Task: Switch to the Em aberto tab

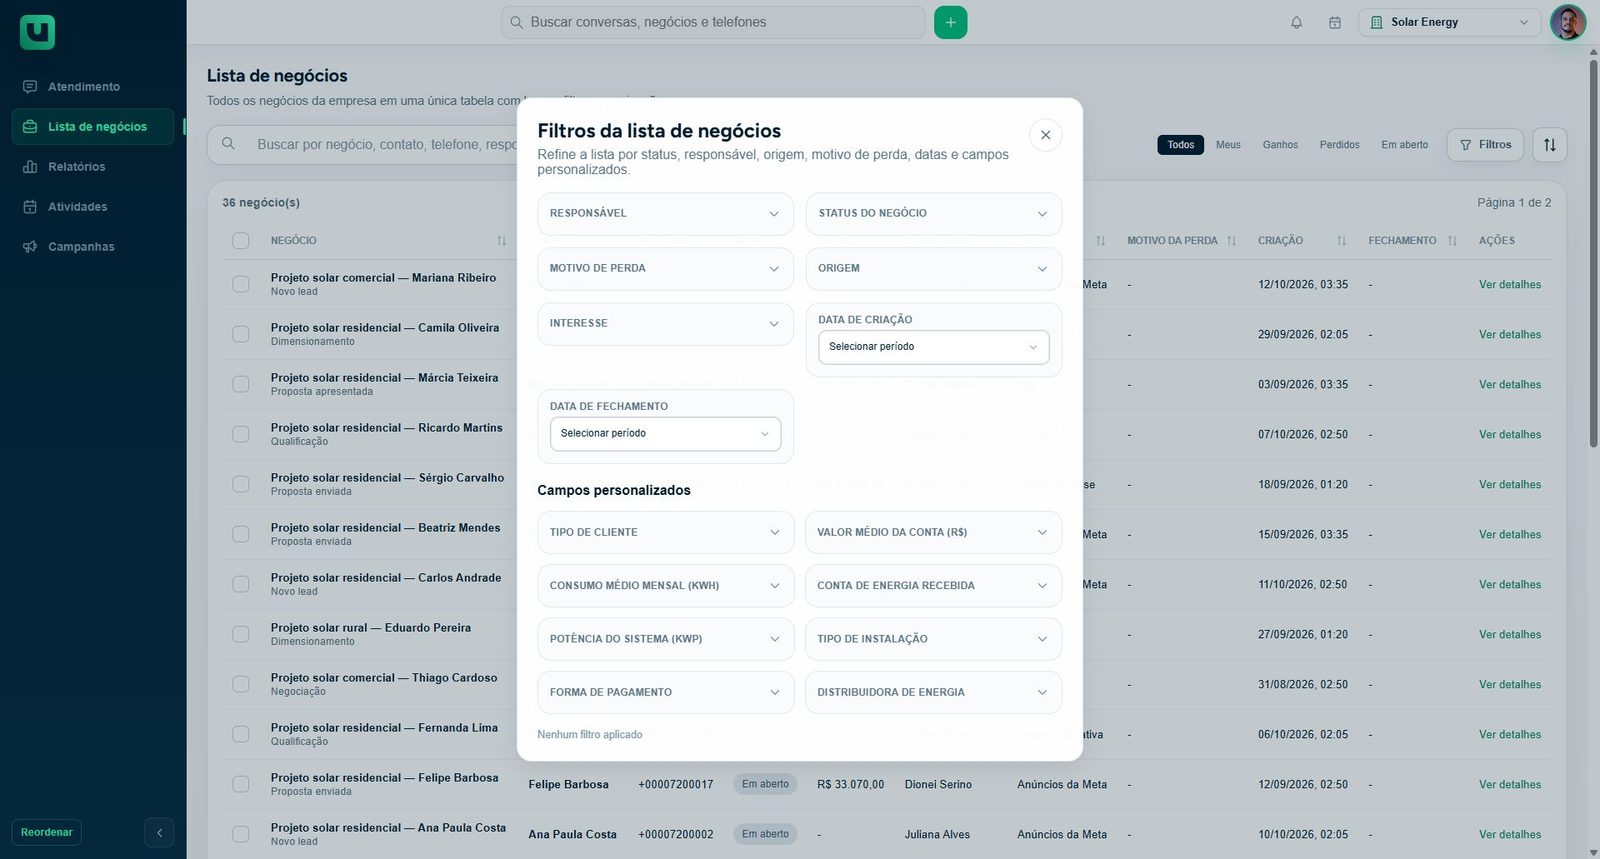Action: pyautogui.click(x=1404, y=145)
